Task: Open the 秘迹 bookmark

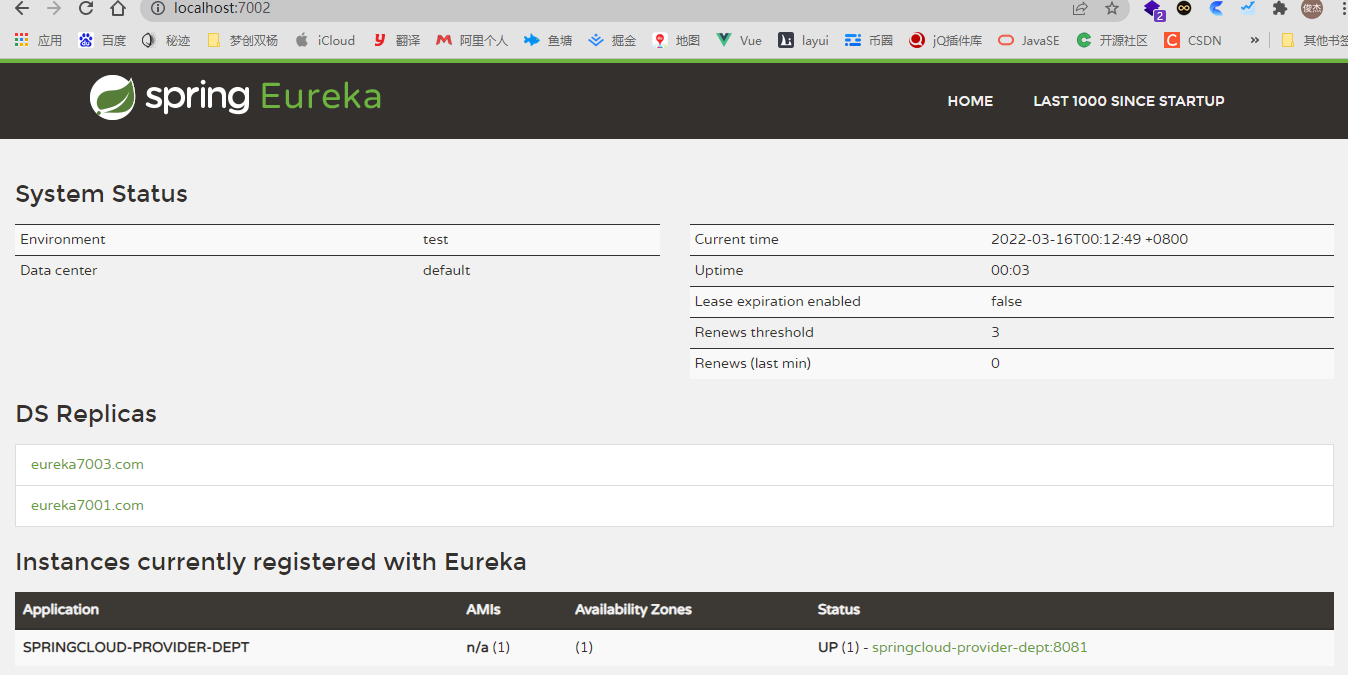Action: point(167,41)
